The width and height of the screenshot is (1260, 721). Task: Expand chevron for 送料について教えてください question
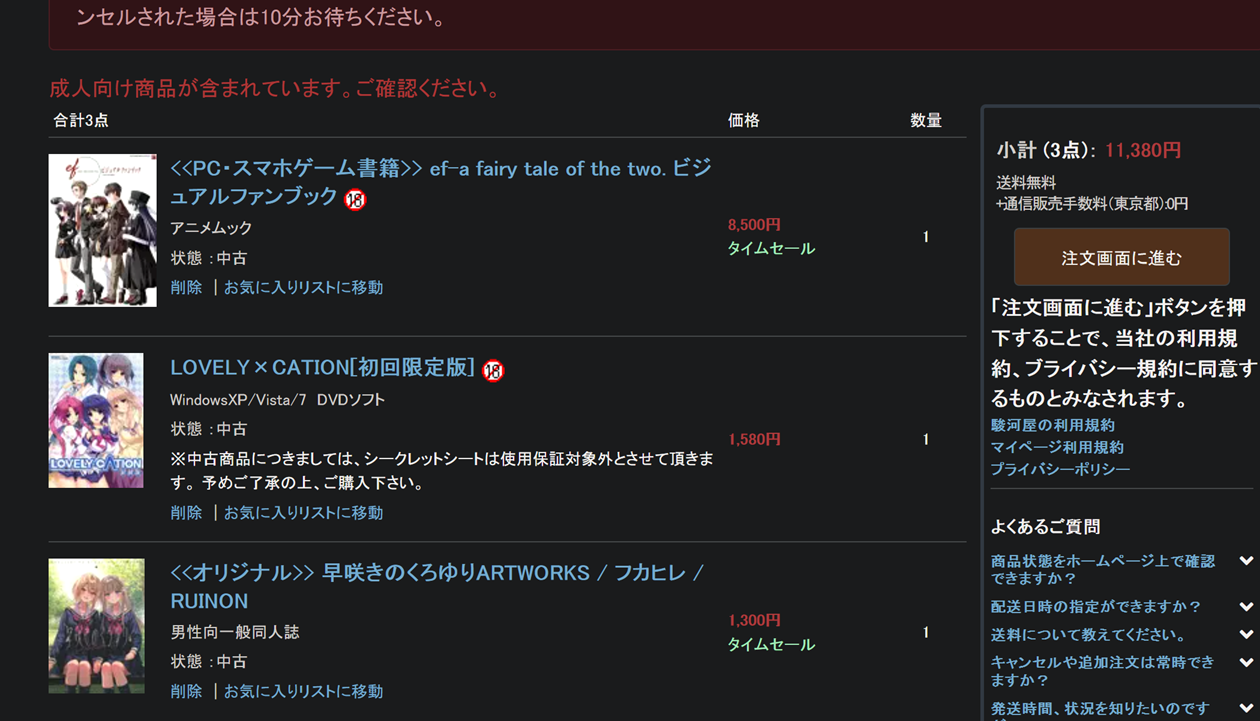1246,635
